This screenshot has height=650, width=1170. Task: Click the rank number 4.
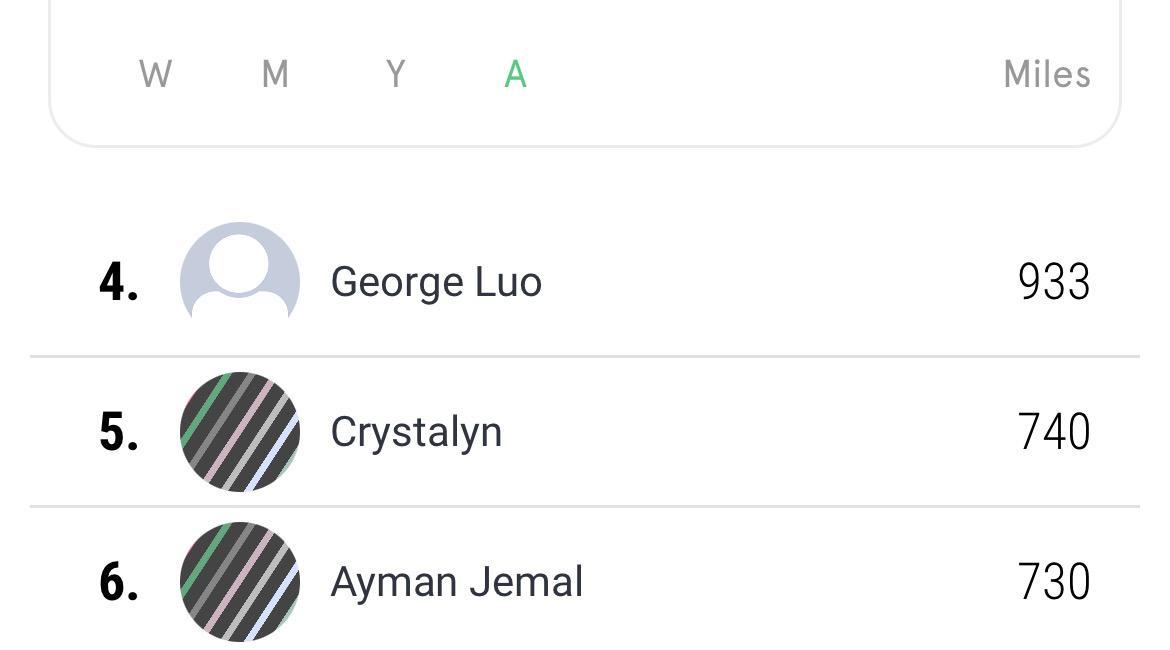tap(119, 283)
